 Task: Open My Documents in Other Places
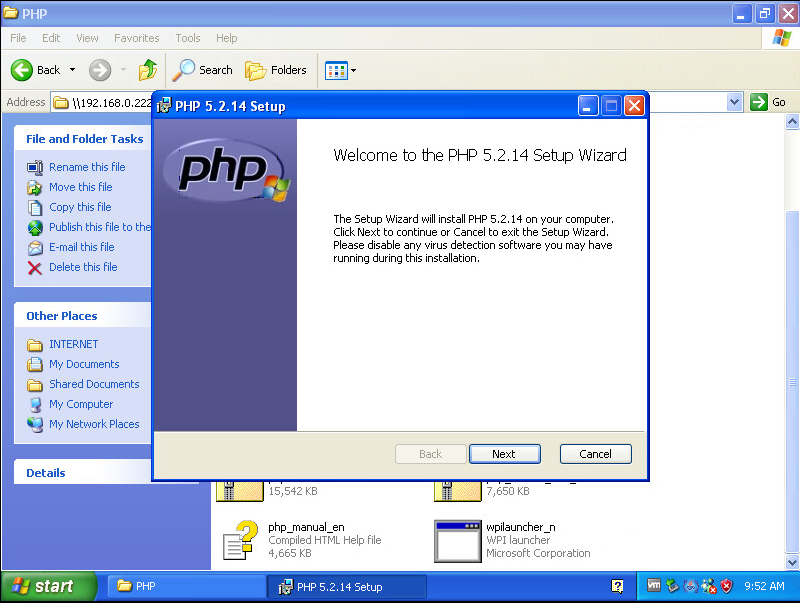pyautogui.click(x=84, y=364)
